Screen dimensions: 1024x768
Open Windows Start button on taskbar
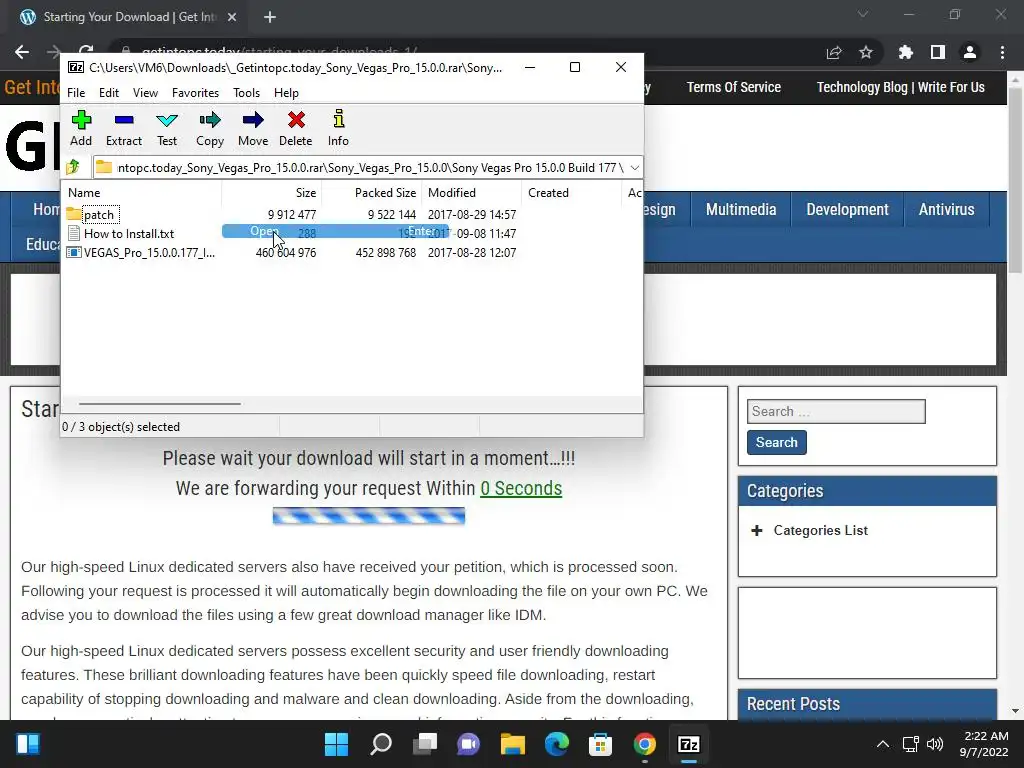tap(336, 744)
